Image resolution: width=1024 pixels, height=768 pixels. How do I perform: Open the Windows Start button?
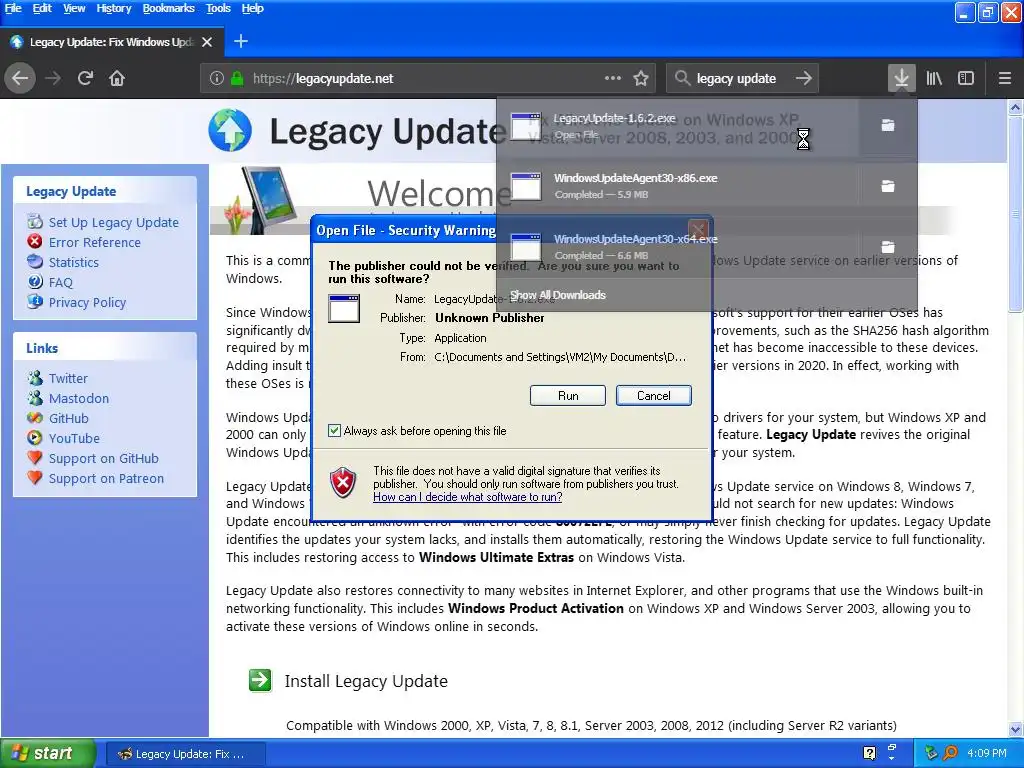47,754
